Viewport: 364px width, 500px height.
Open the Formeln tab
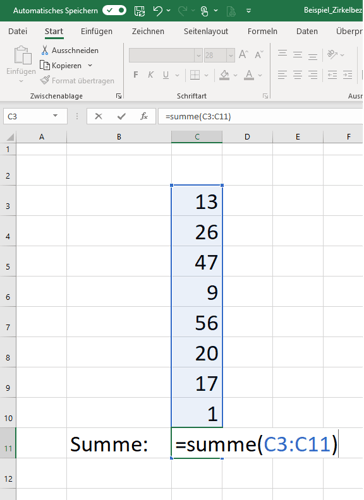[262, 31]
